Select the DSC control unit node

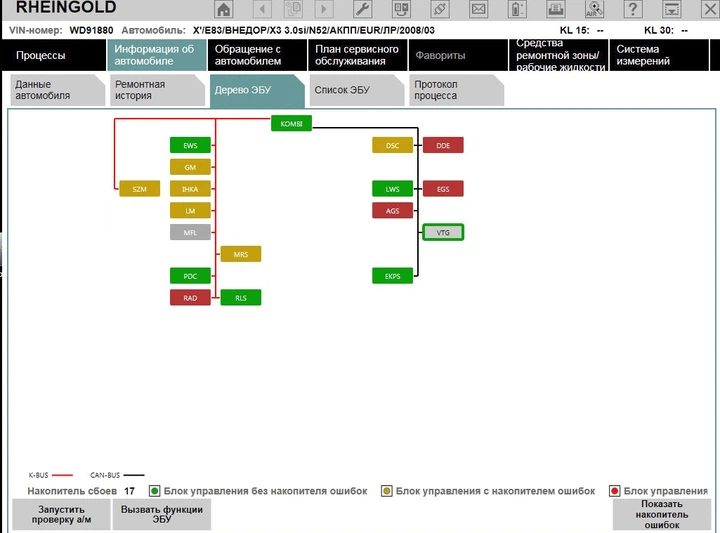pos(392,145)
